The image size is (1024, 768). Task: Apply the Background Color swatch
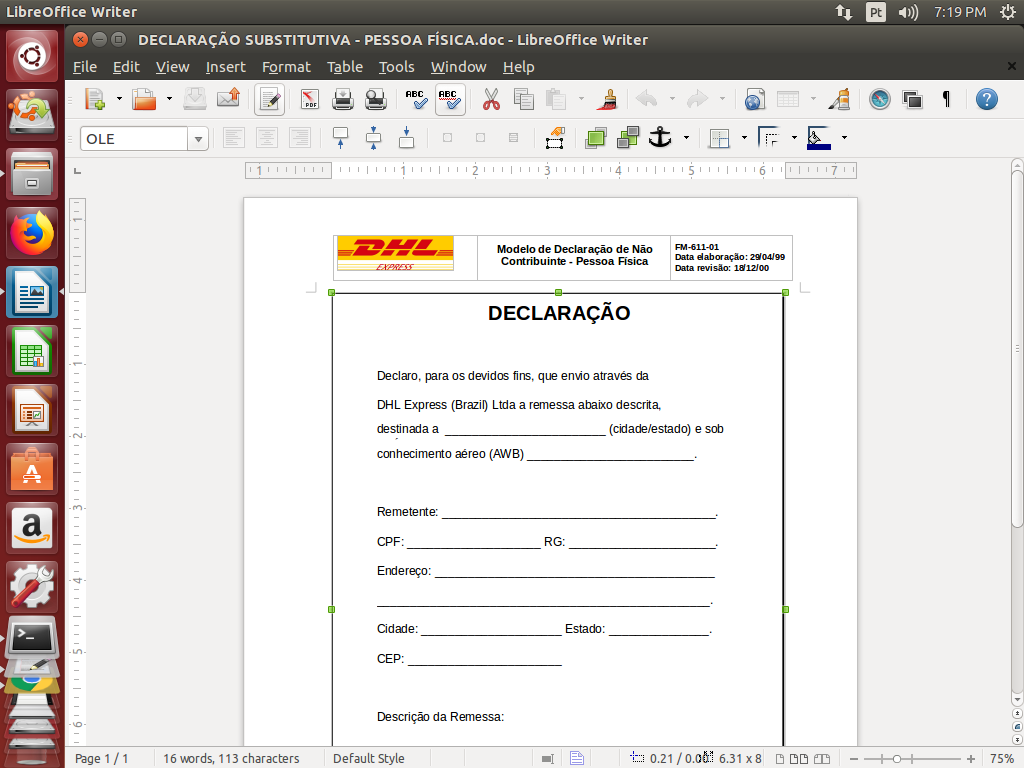click(819, 138)
